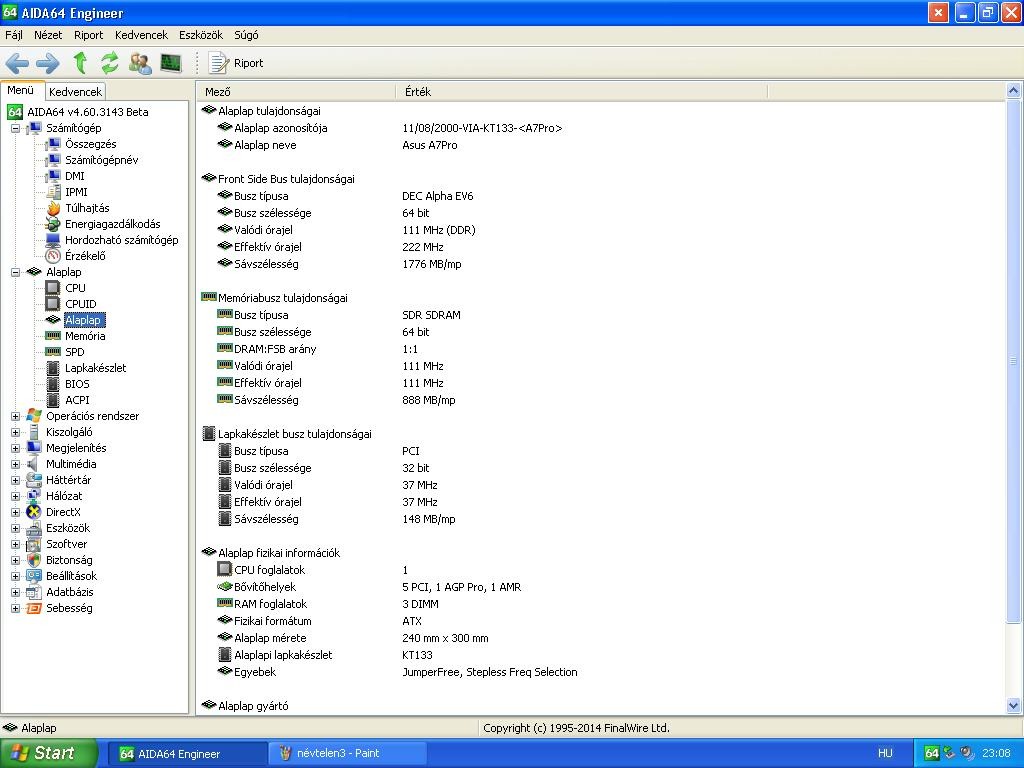Select AIDA64 v4.60.3143 Beta root node
Viewport: 1024px width, 768px height.
pos(88,112)
